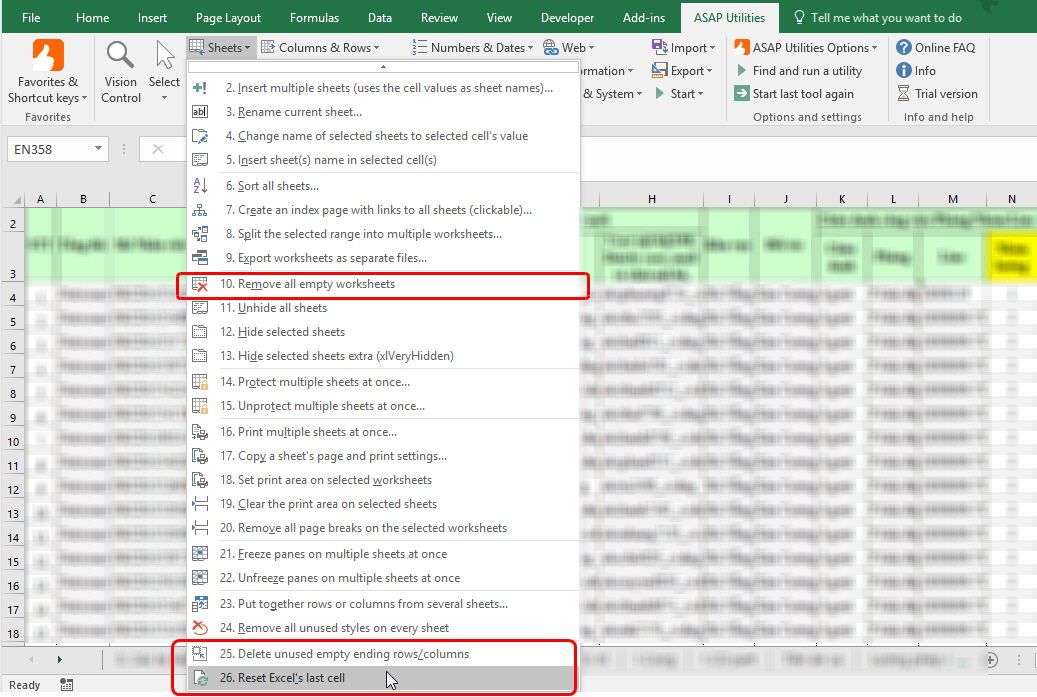The width and height of the screenshot is (1037, 697).
Task: Switch to the Insert tab
Action: tap(152, 18)
